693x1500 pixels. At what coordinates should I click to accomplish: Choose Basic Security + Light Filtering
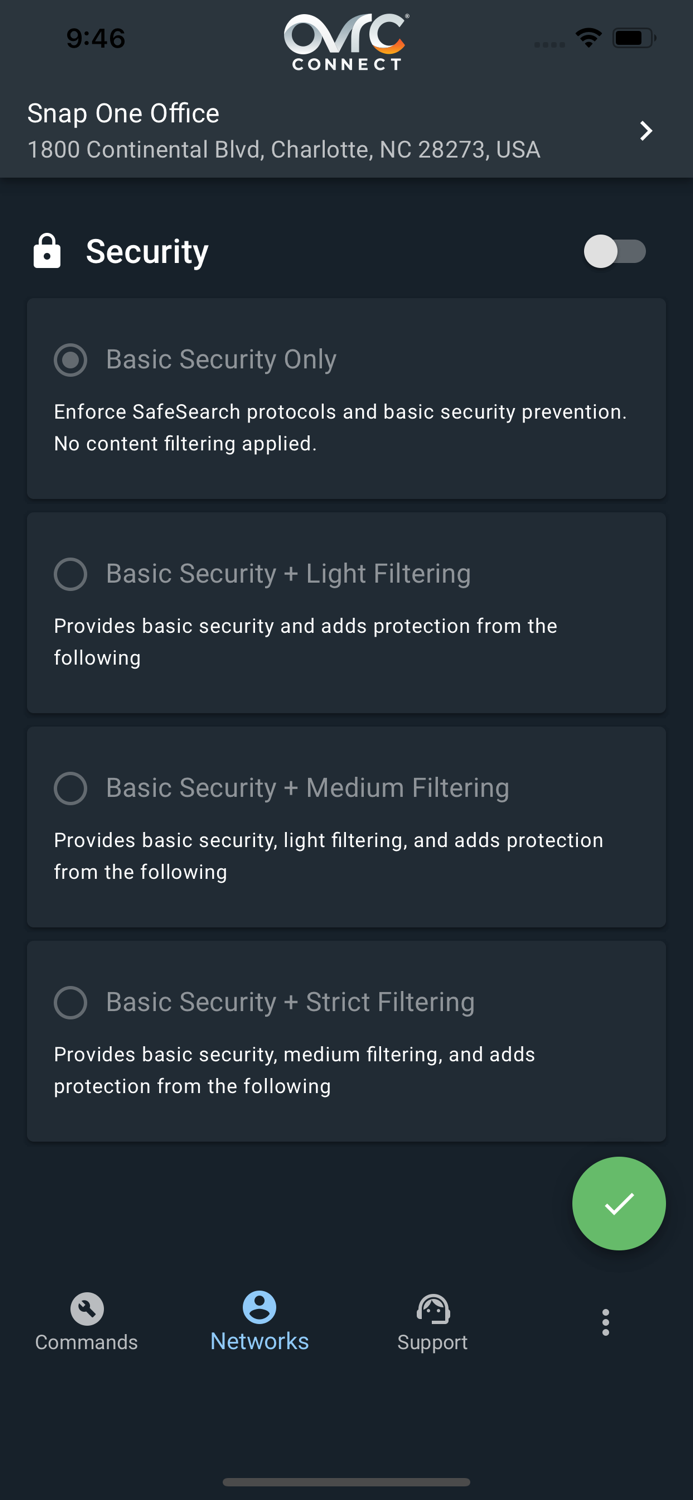[x=70, y=574]
